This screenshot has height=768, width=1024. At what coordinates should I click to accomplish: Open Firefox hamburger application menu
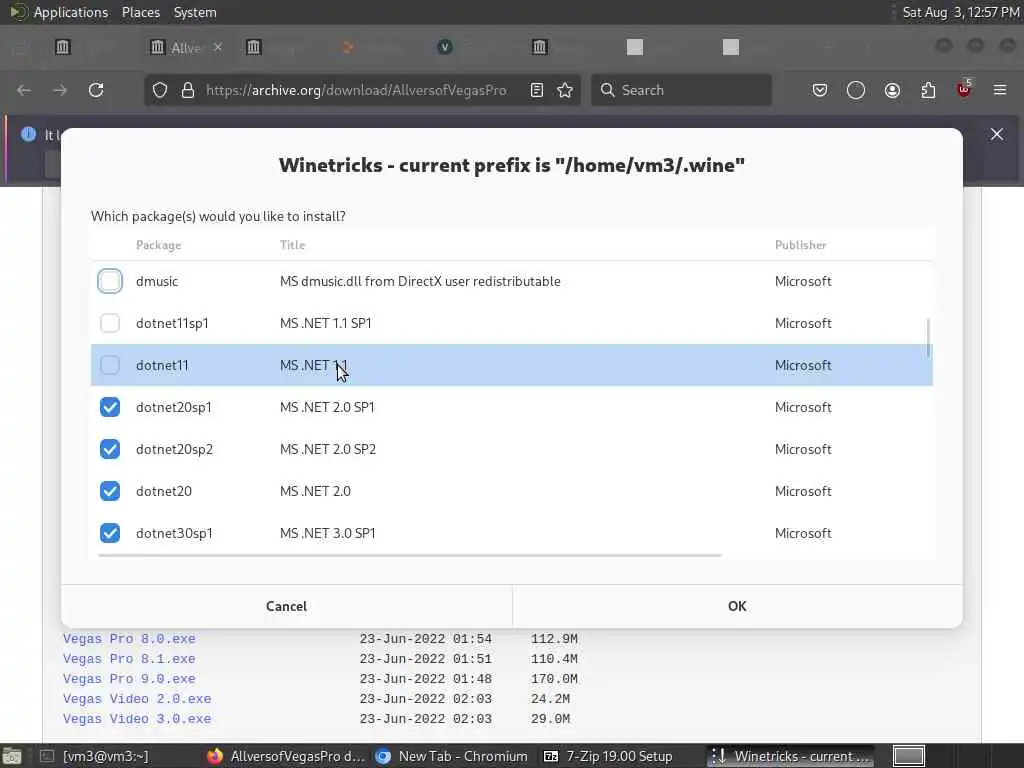pos(1000,90)
